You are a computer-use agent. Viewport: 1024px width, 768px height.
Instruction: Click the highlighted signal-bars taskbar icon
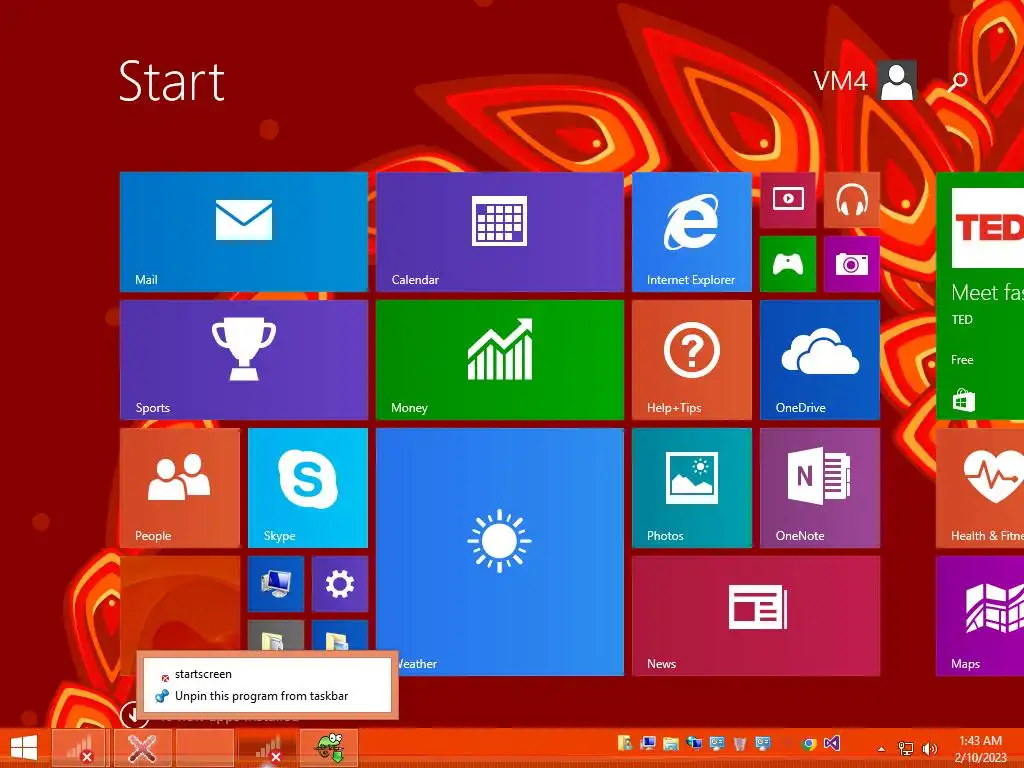click(x=268, y=748)
